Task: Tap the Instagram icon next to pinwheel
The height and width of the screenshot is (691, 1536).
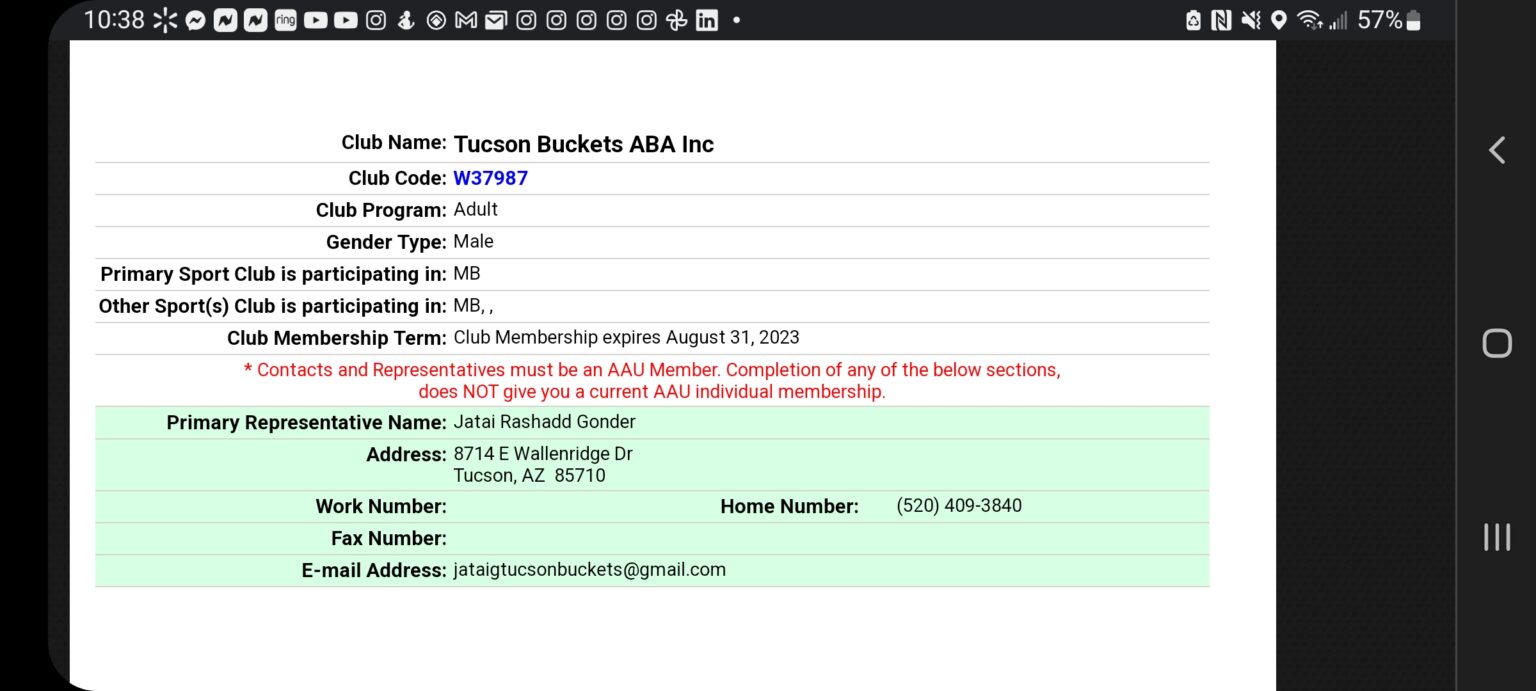Action: (646, 20)
